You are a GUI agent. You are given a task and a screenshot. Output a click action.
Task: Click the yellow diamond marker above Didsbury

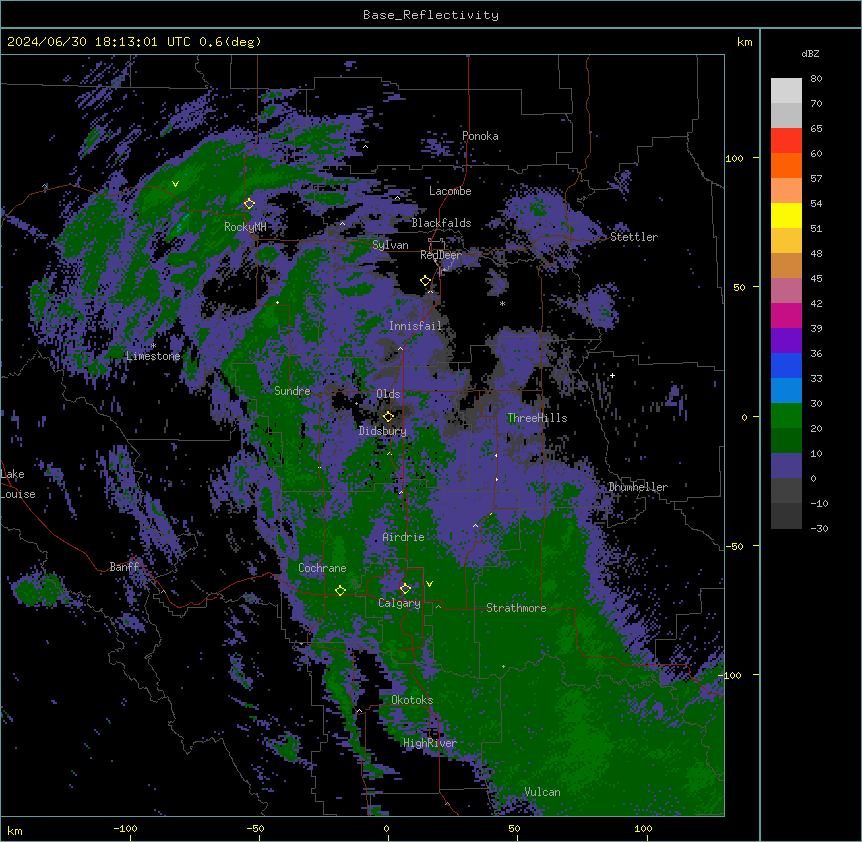click(x=388, y=416)
